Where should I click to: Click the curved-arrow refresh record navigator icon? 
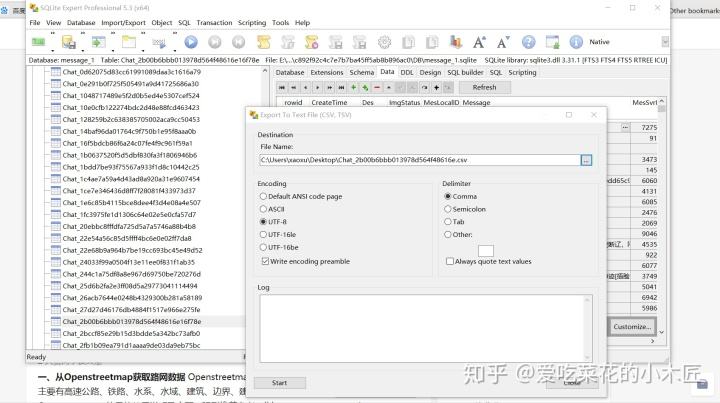click(424, 87)
